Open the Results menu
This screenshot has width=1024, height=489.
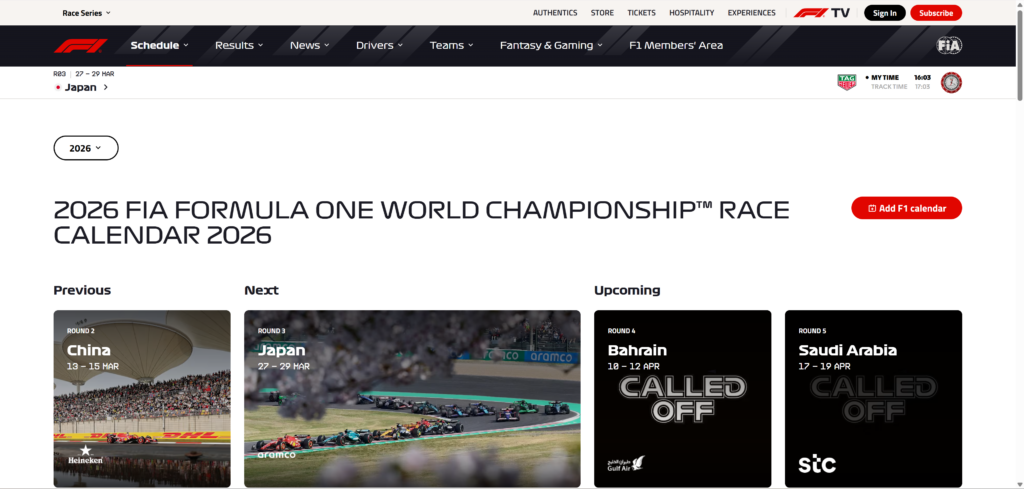coord(239,45)
